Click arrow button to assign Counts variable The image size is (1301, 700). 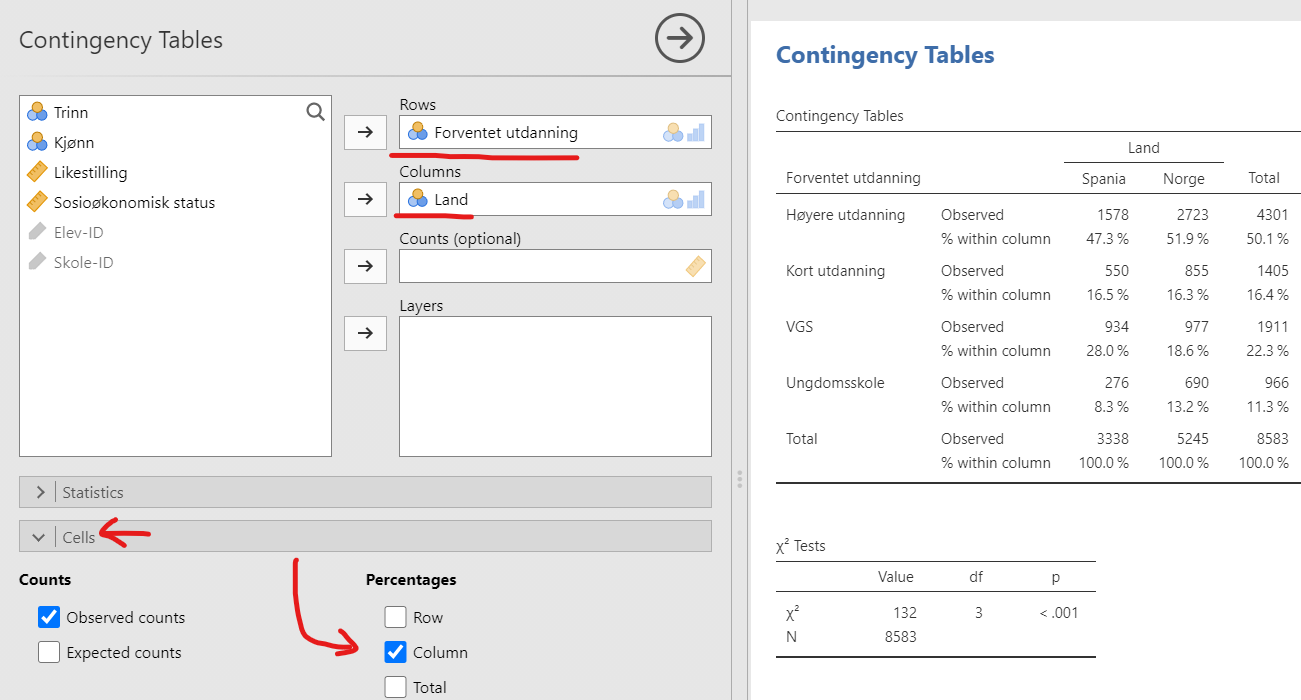pos(365,266)
